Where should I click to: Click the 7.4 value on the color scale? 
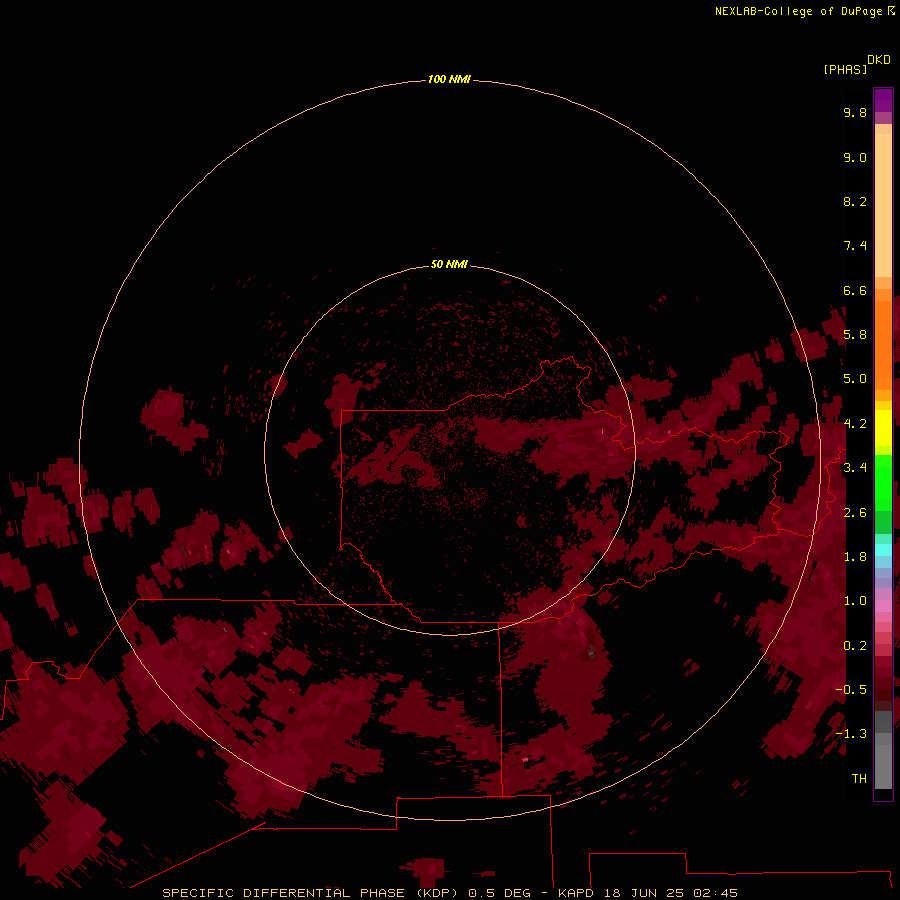click(855, 246)
